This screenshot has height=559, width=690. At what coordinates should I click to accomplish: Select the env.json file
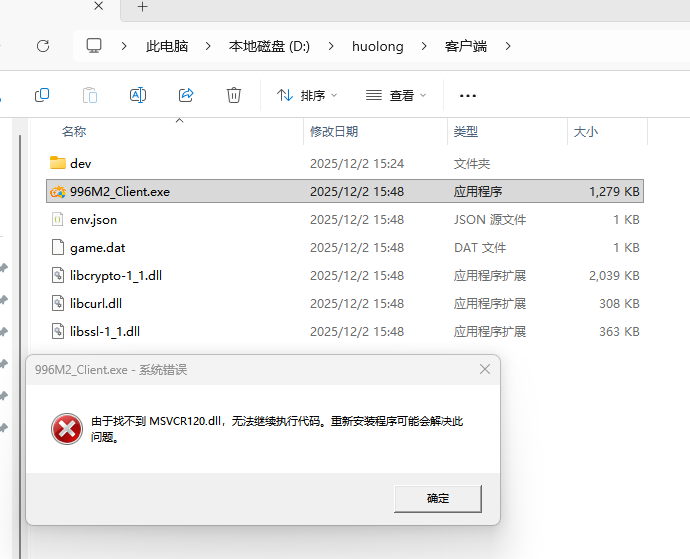pos(93,219)
